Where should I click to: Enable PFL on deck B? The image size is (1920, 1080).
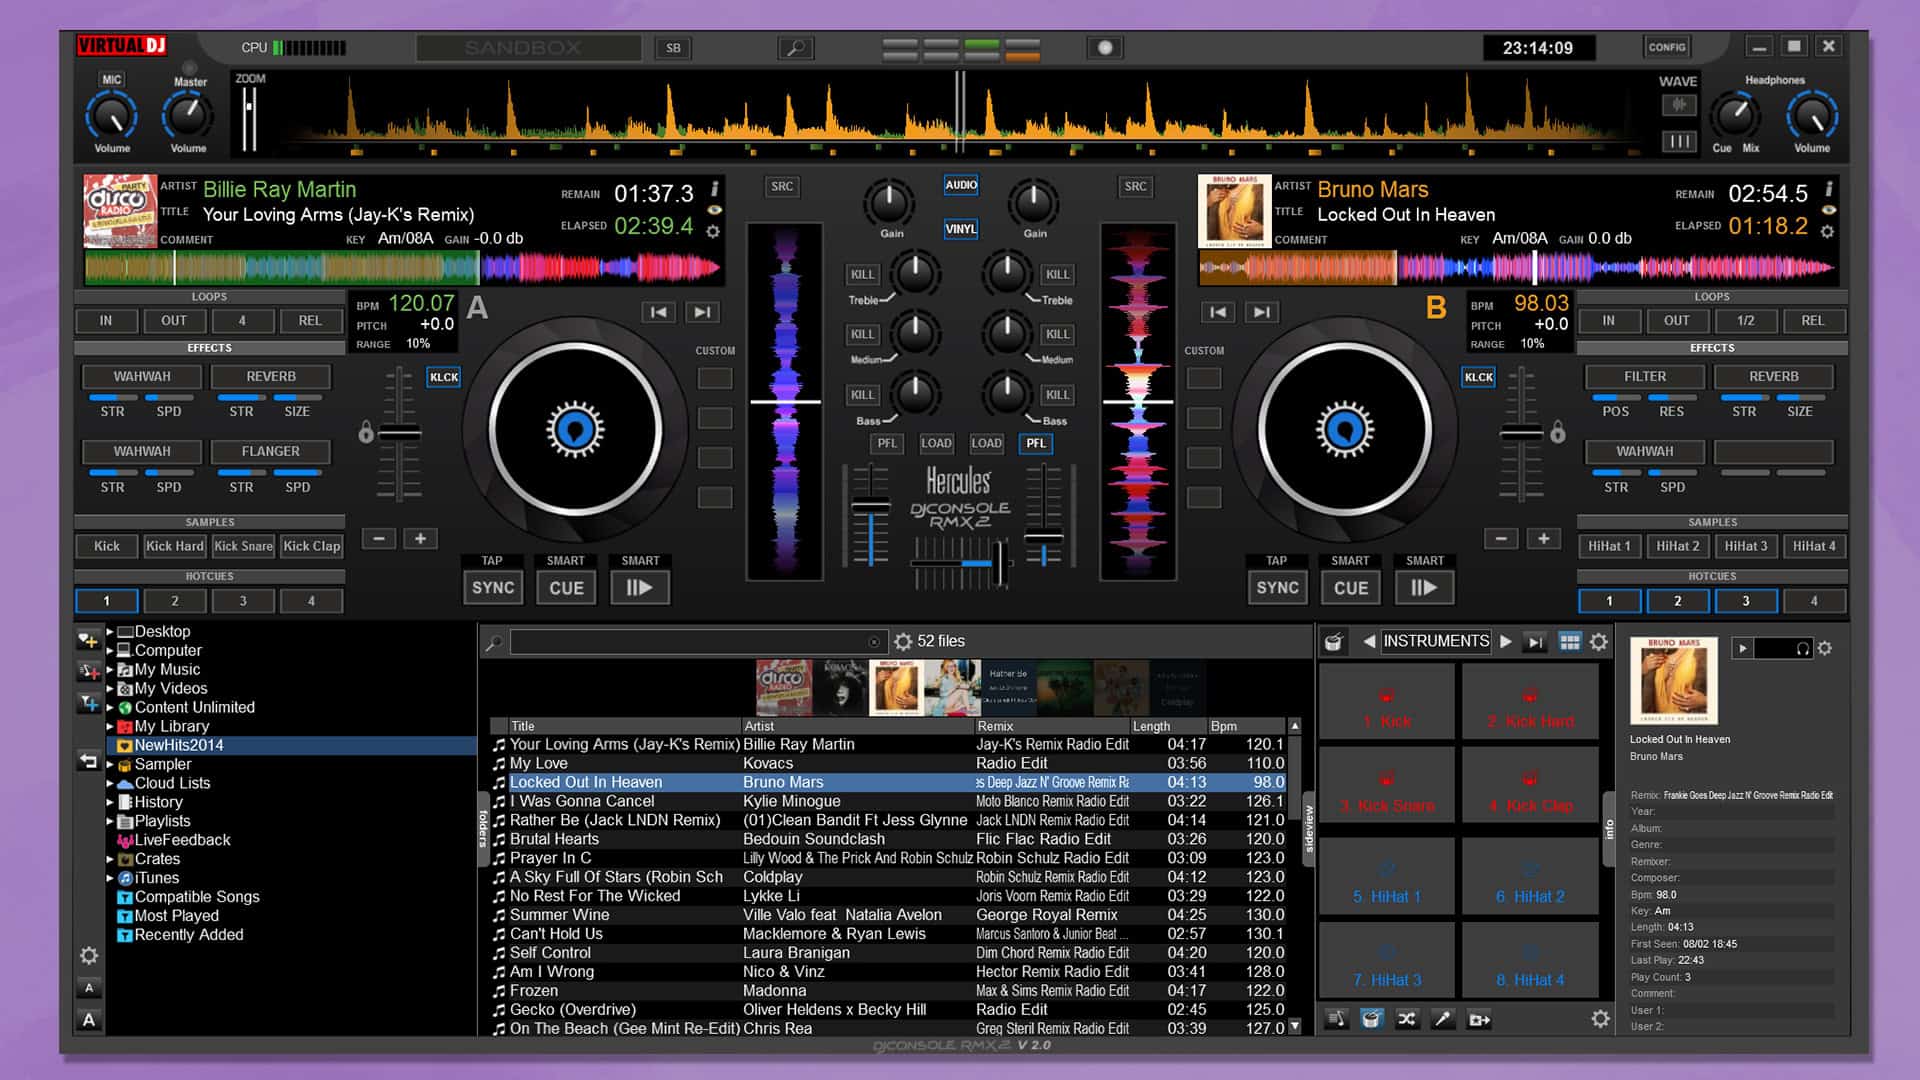click(x=1036, y=444)
